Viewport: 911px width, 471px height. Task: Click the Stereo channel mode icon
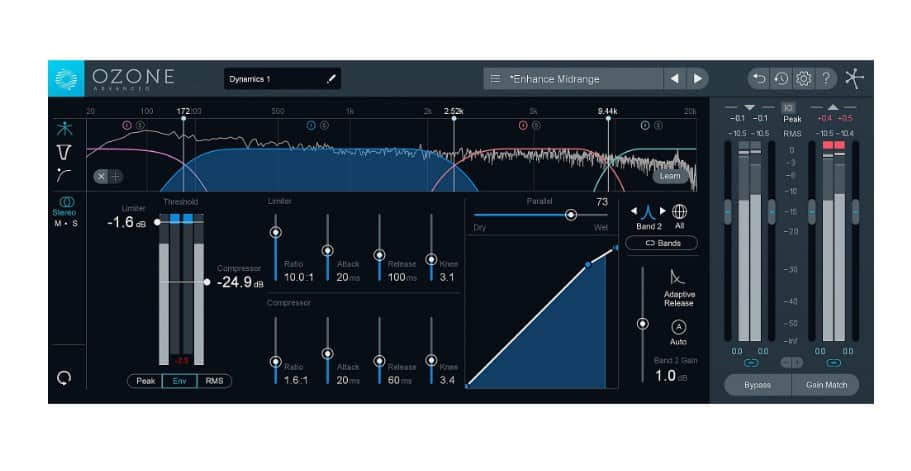(x=67, y=202)
